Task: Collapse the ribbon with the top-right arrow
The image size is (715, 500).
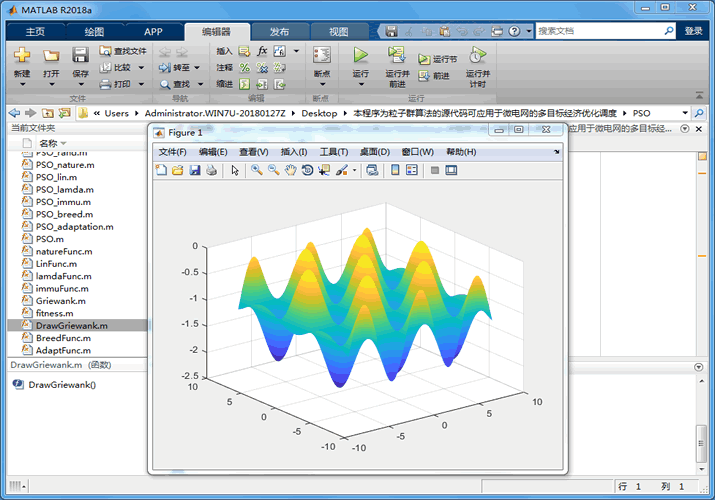Action: pyautogui.click(x=699, y=95)
